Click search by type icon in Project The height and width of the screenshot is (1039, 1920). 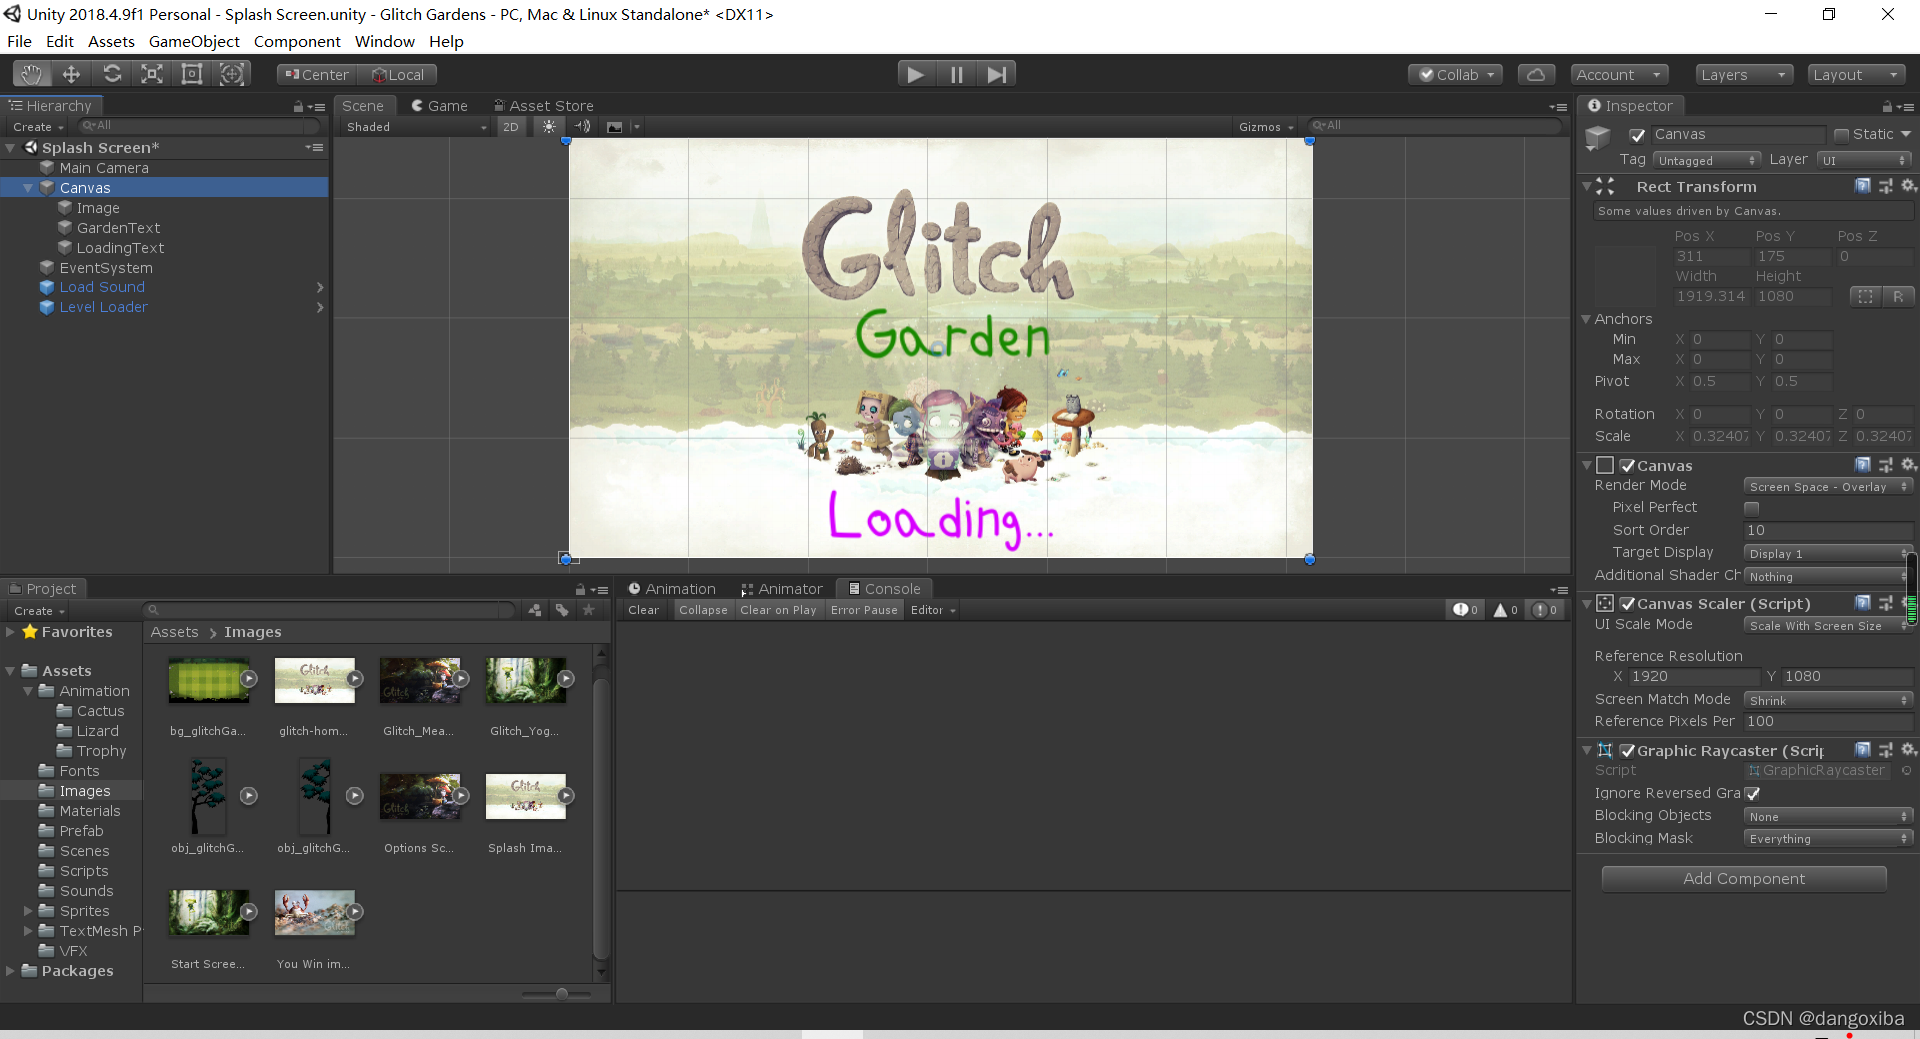[536, 610]
